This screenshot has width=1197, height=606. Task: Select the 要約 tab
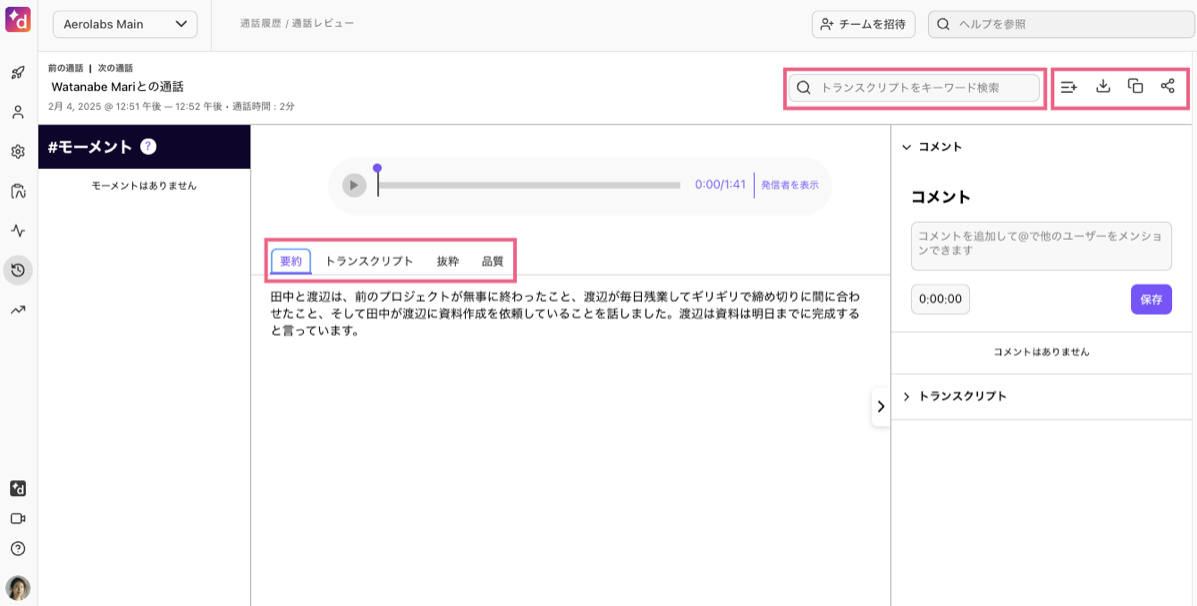292,261
